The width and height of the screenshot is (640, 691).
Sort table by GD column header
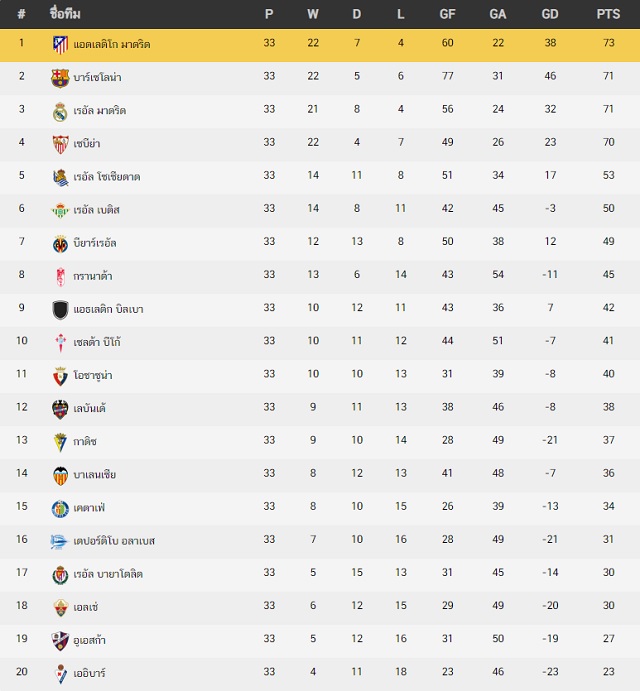click(550, 14)
